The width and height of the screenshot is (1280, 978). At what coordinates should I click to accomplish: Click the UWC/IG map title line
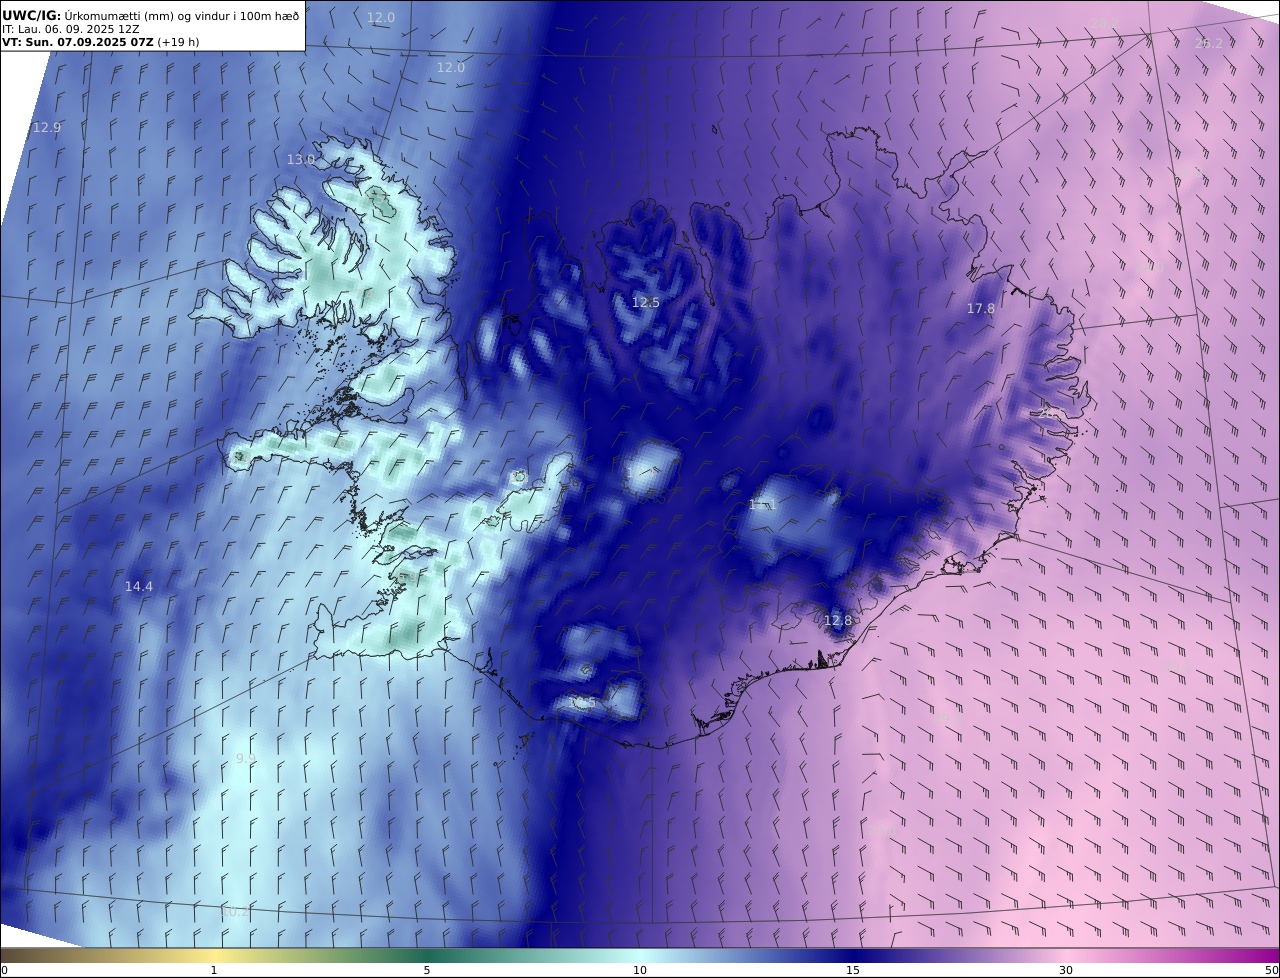tap(151, 15)
